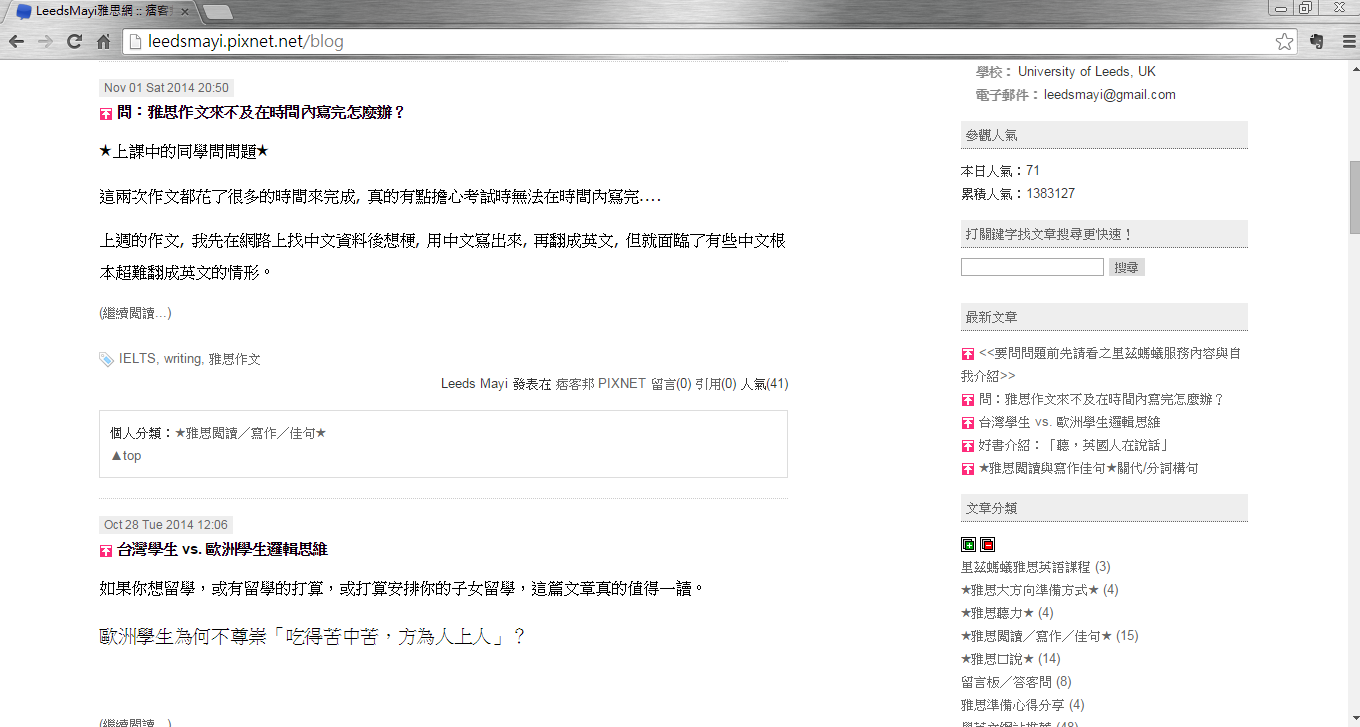The height and width of the screenshot is (727, 1360).
Task: Switch to the LeedsMayi雅思網 browser tab
Action: [x=100, y=11]
